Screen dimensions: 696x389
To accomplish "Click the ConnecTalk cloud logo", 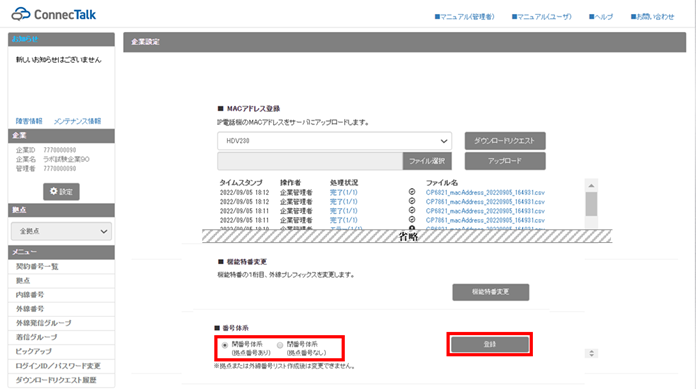I will click(x=54, y=14).
